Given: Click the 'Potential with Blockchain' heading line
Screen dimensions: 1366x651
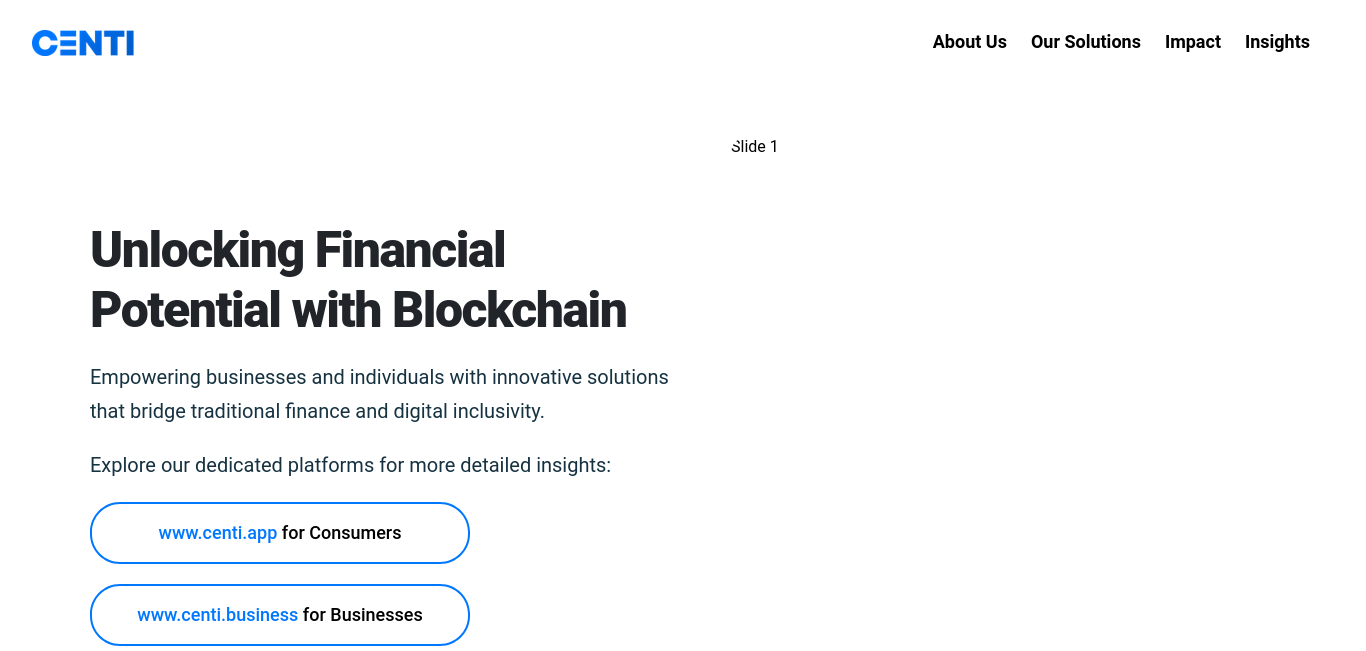Looking at the screenshot, I should coord(358,310).
